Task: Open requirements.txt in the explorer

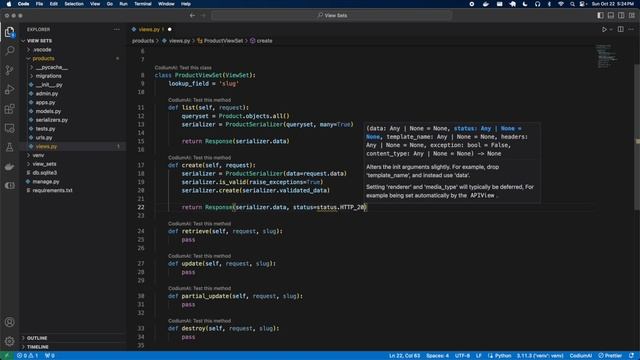Action: click(x=73, y=190)
